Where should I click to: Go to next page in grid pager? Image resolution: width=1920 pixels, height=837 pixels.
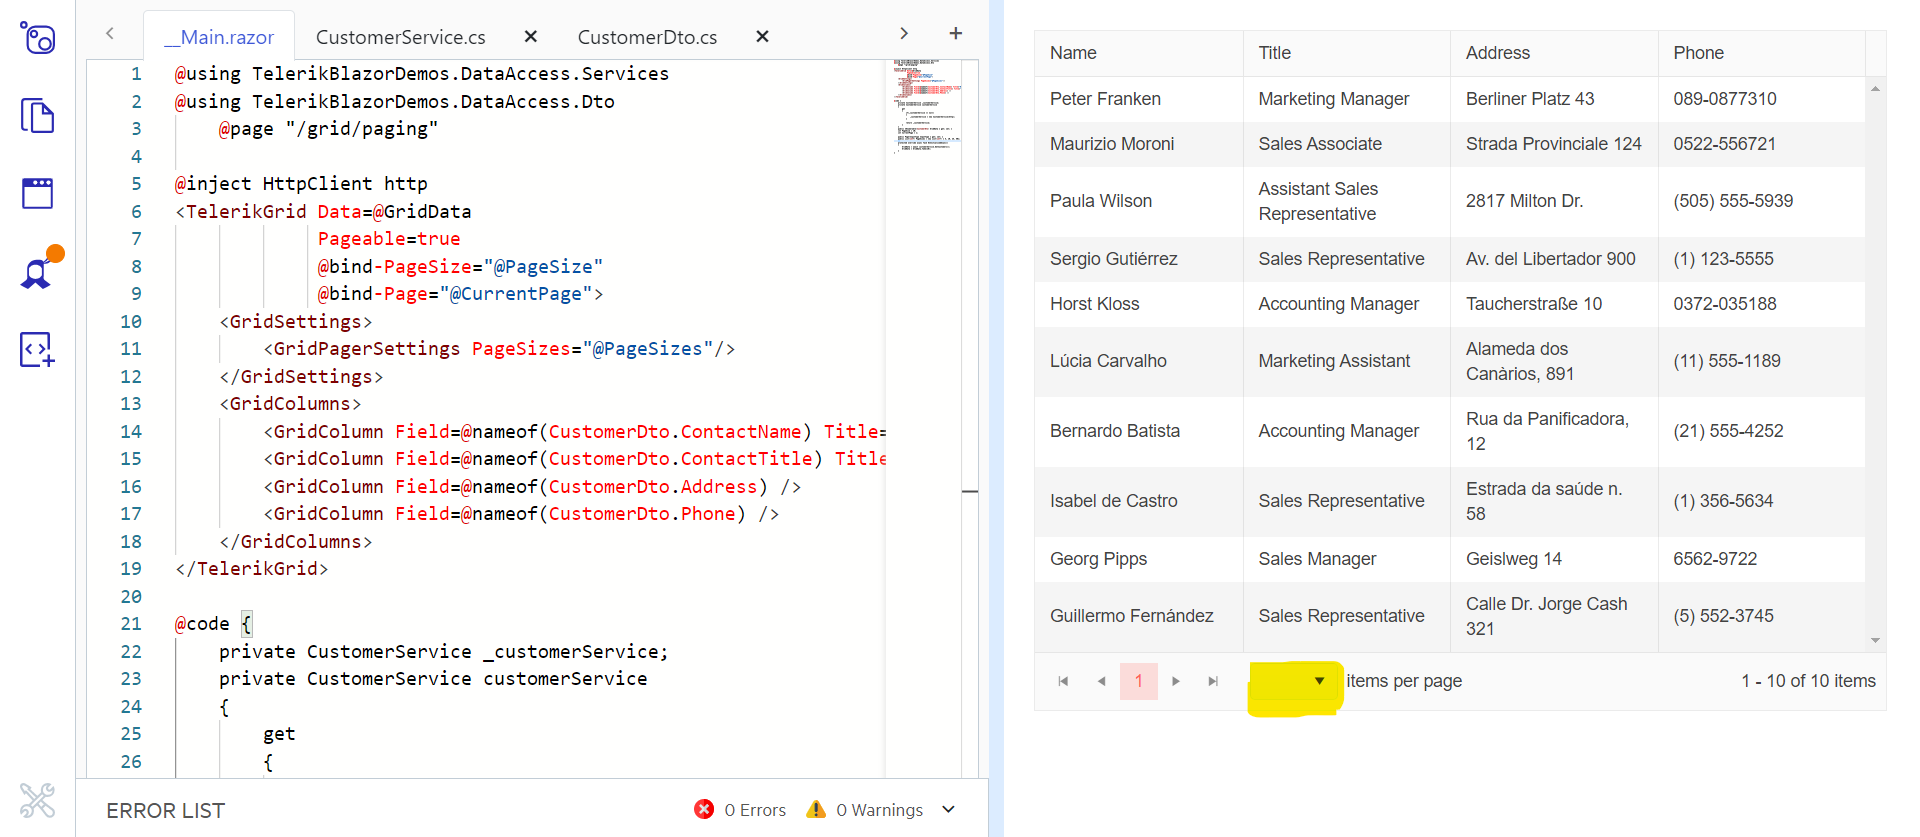point(1176,681)
